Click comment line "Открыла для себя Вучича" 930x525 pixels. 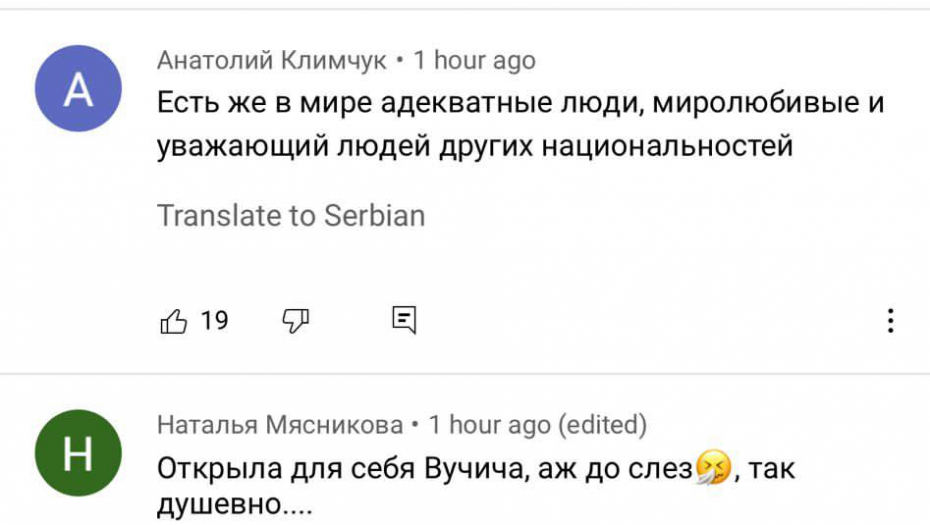click(x=425, y=468)
